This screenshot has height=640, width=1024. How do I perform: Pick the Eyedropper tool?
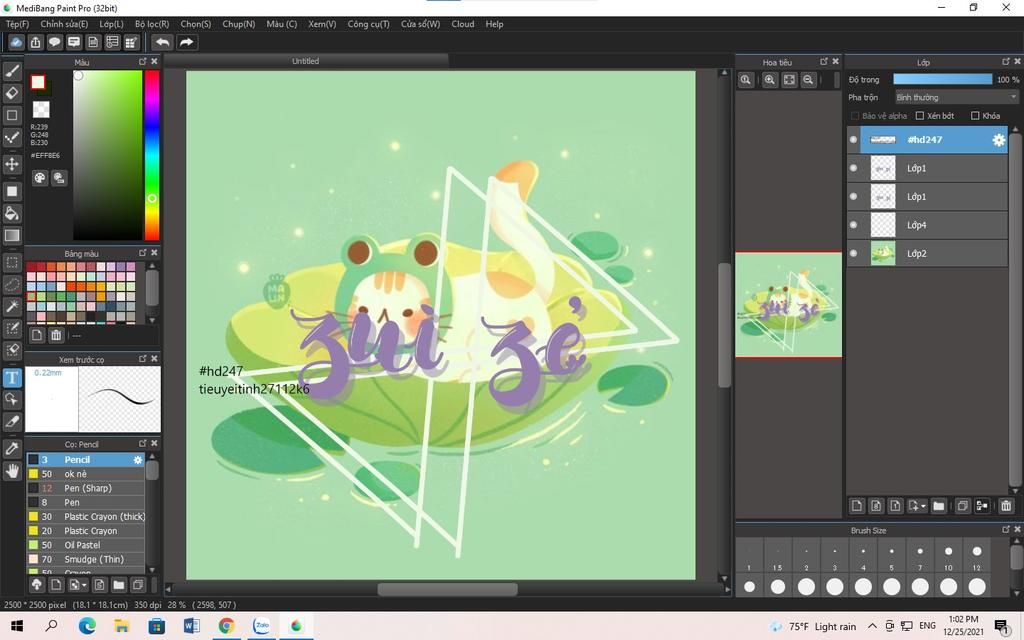12,448
